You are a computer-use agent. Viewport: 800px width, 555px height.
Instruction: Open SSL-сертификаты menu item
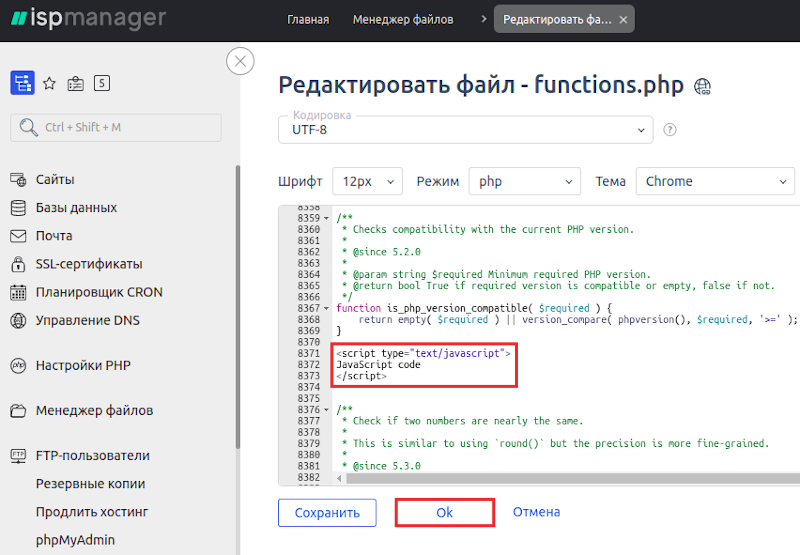89,264
